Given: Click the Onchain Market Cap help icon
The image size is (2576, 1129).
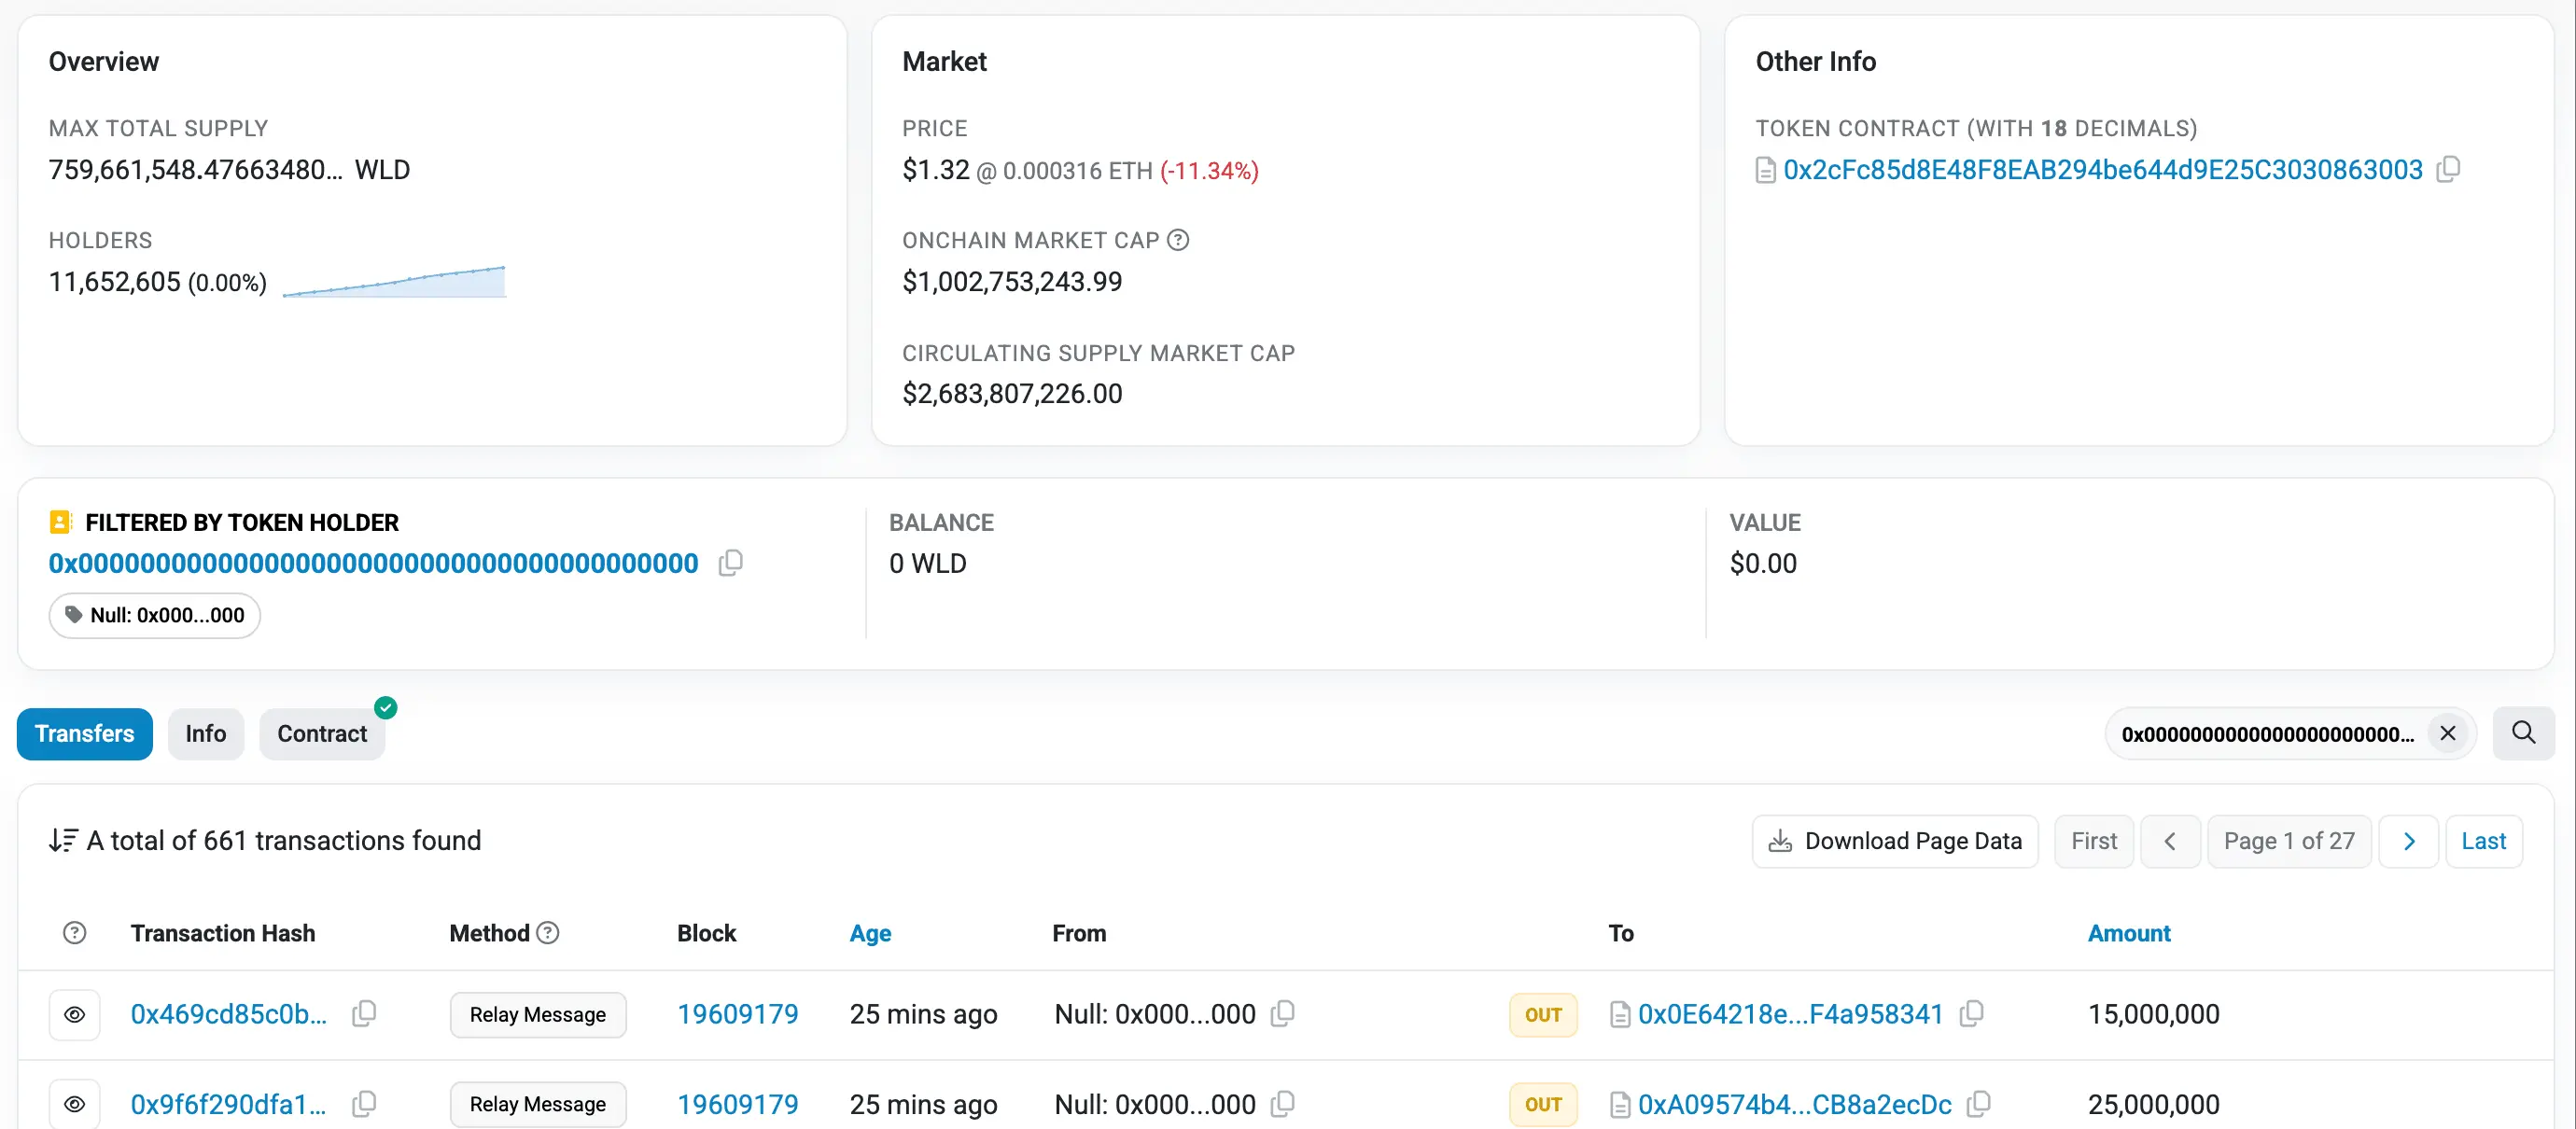Looking at the screenshot, I should point(1178,240).
